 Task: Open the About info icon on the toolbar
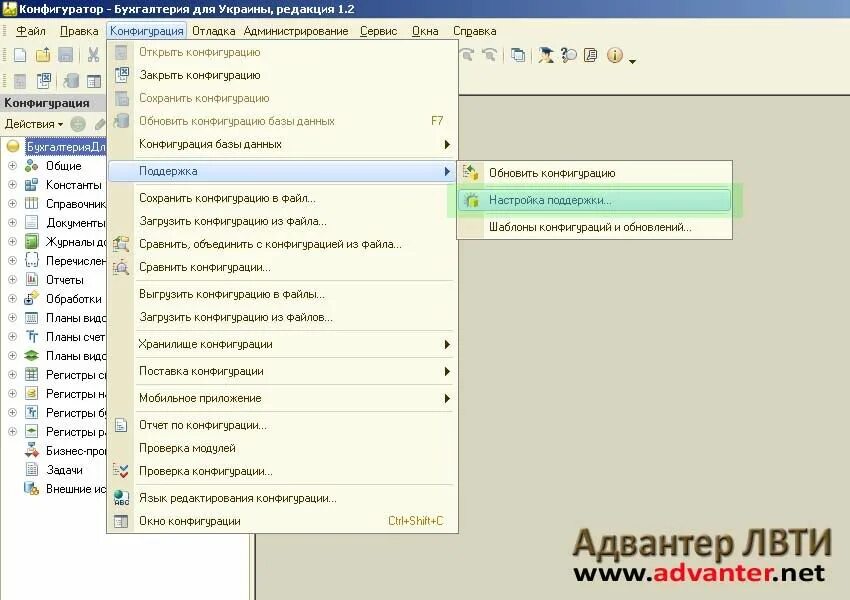point(613,55)
